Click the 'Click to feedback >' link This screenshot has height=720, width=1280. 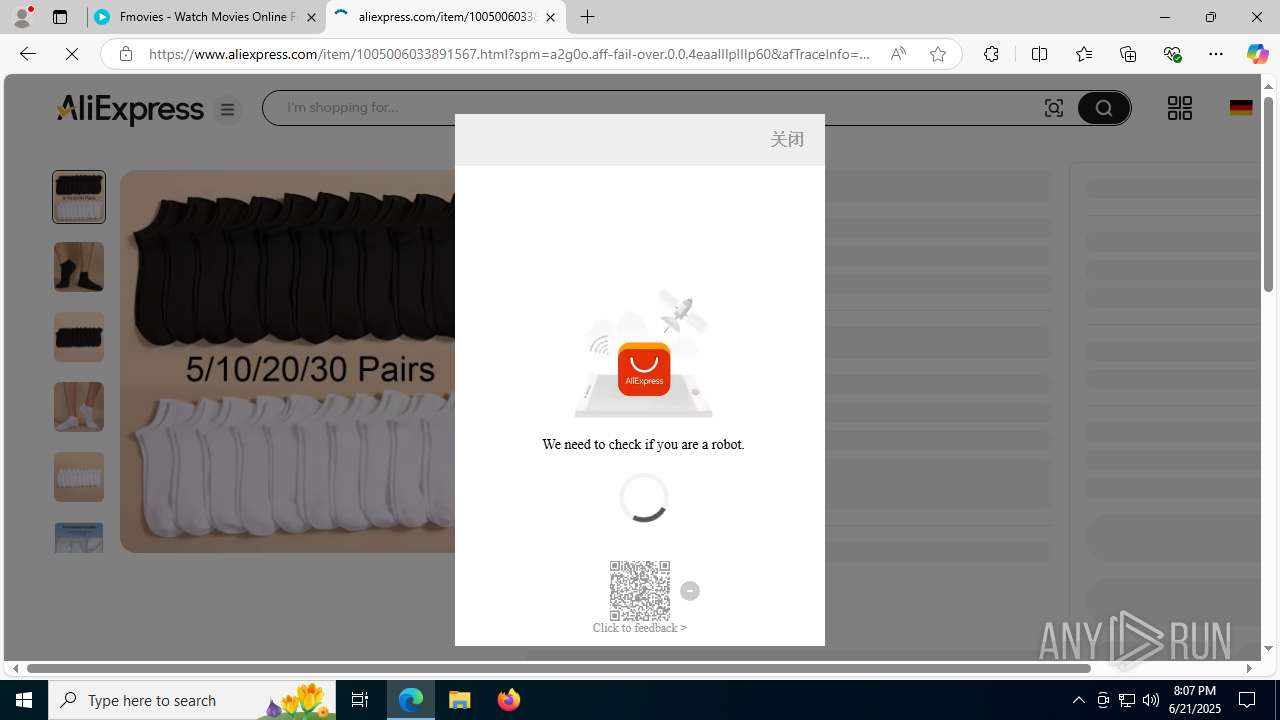(x=639, y=628)
